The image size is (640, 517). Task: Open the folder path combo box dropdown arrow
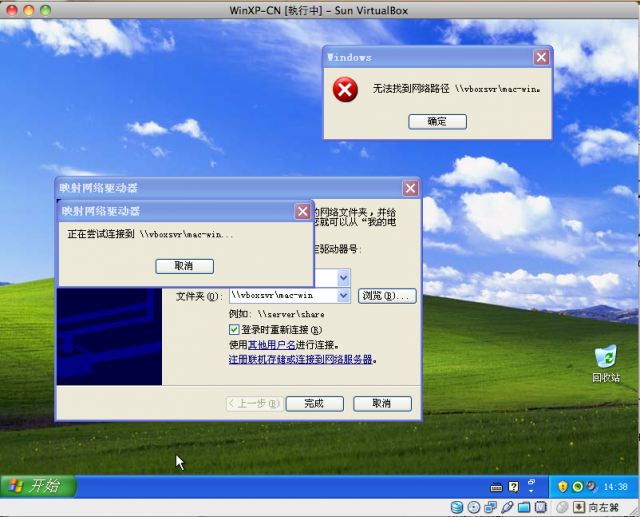(x=344, y=295)
